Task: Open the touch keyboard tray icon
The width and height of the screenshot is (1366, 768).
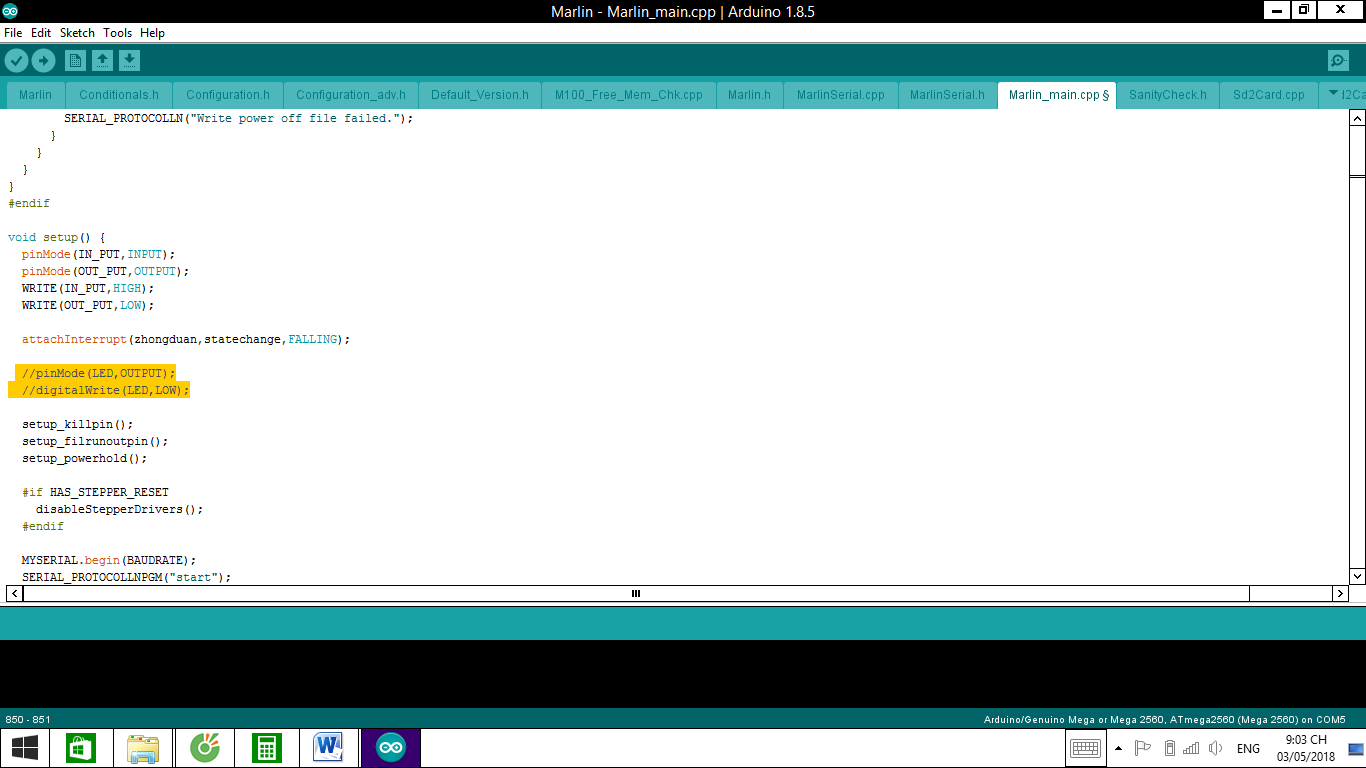Action: point(1085,748)
